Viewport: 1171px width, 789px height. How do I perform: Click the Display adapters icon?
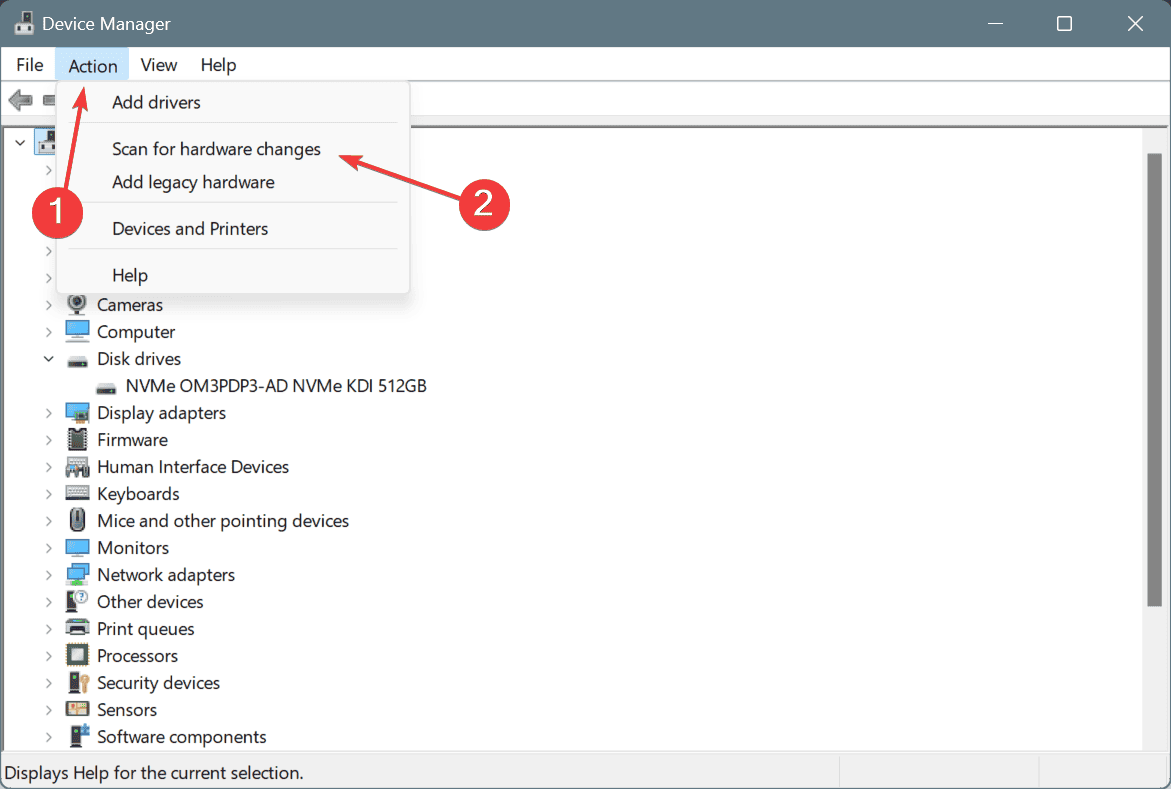click(77, 412)
